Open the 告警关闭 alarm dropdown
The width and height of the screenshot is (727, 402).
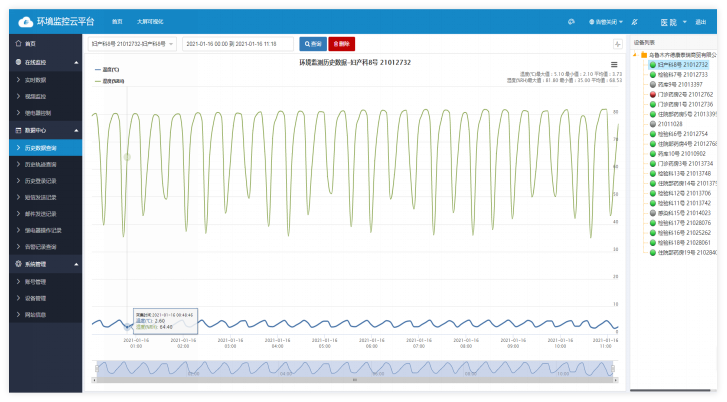(x=606, y=22)
